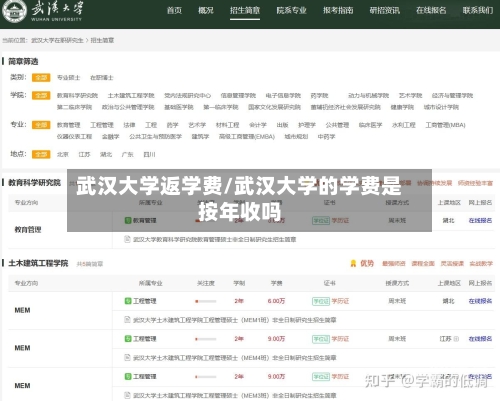The height and width of the screenshot is (401, 500).
Task: Expand the small icon beside 江苏 in MEM row
Action: tap(456, 339)
